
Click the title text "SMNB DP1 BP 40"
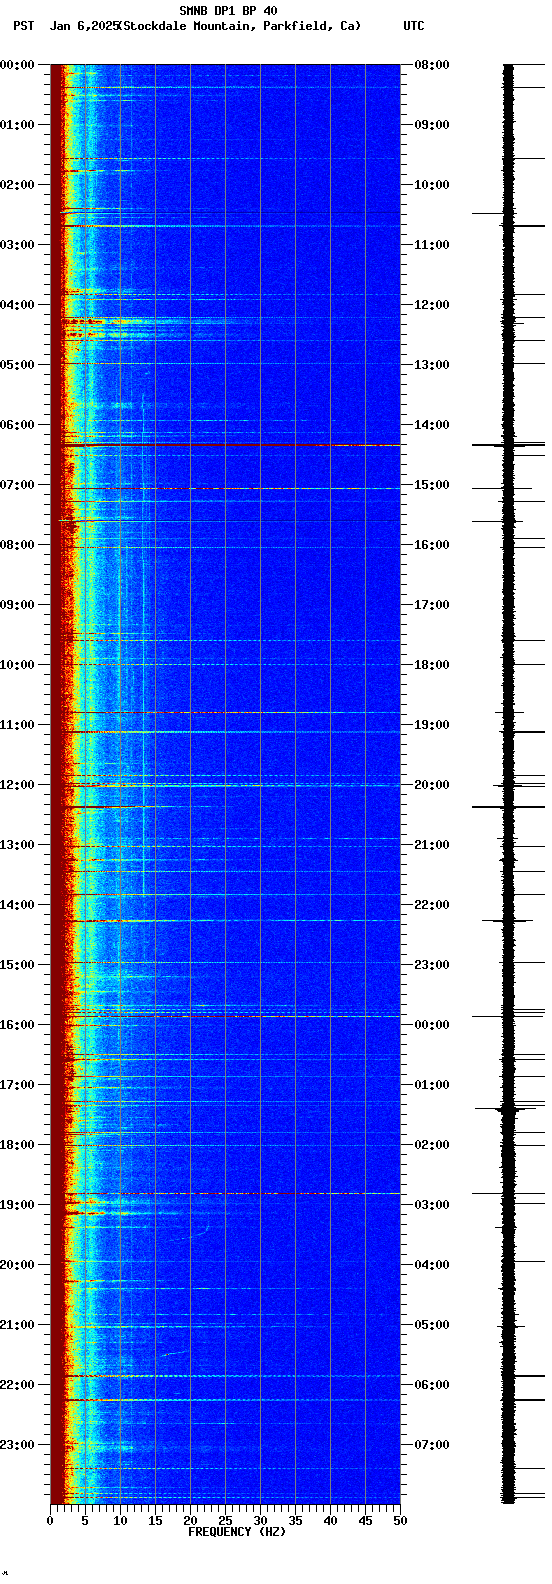[228, 11]
